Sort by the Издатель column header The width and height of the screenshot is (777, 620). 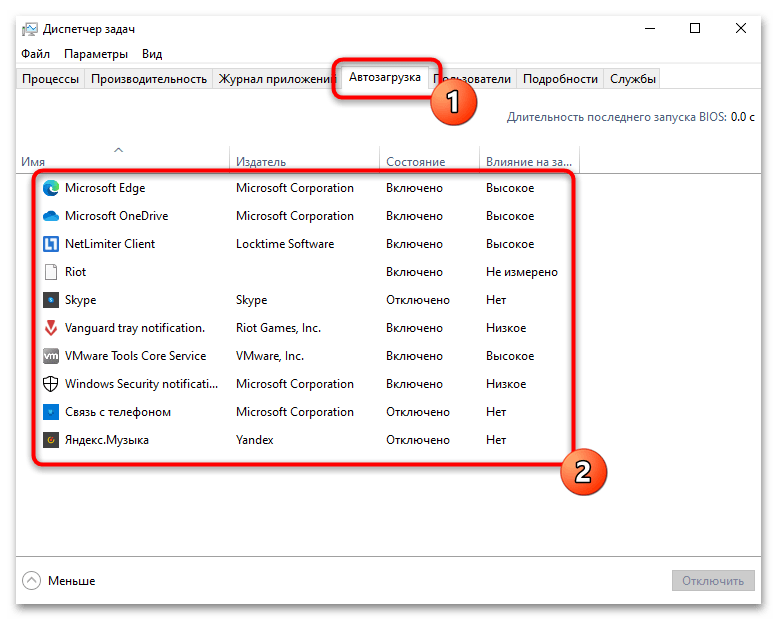[x=304, y=160]
